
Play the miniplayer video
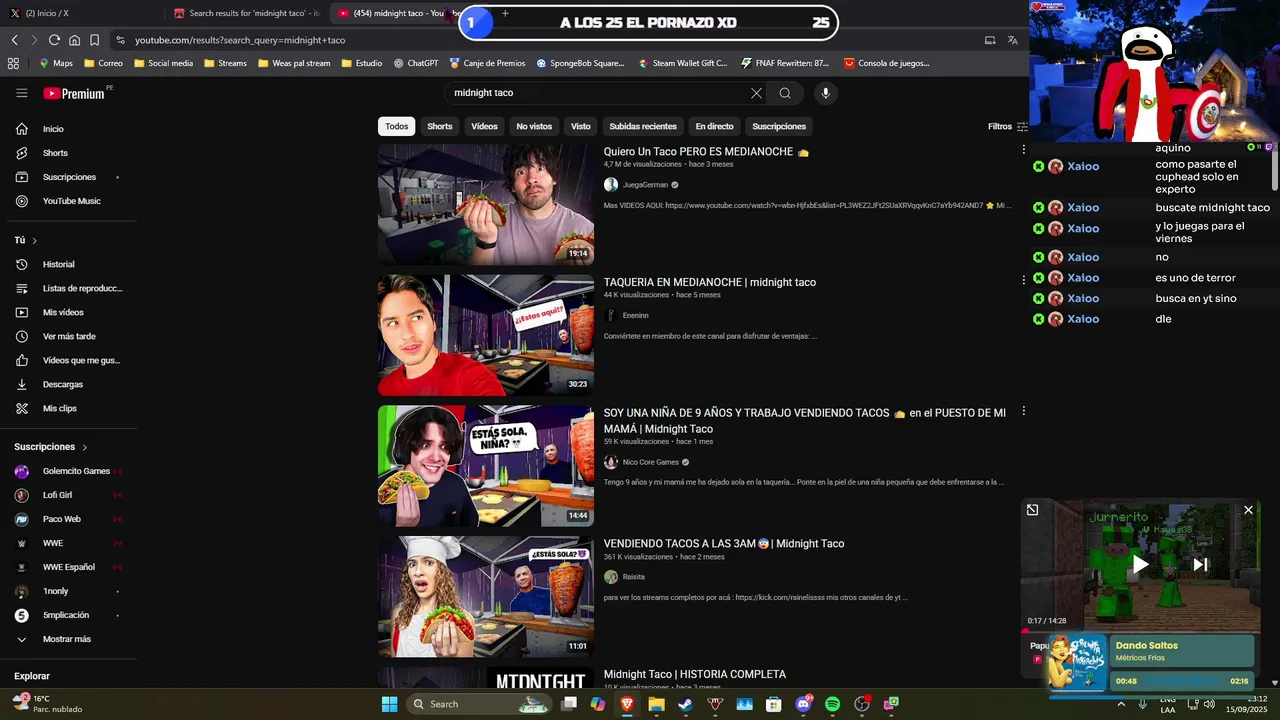[x=1140, y=564]
